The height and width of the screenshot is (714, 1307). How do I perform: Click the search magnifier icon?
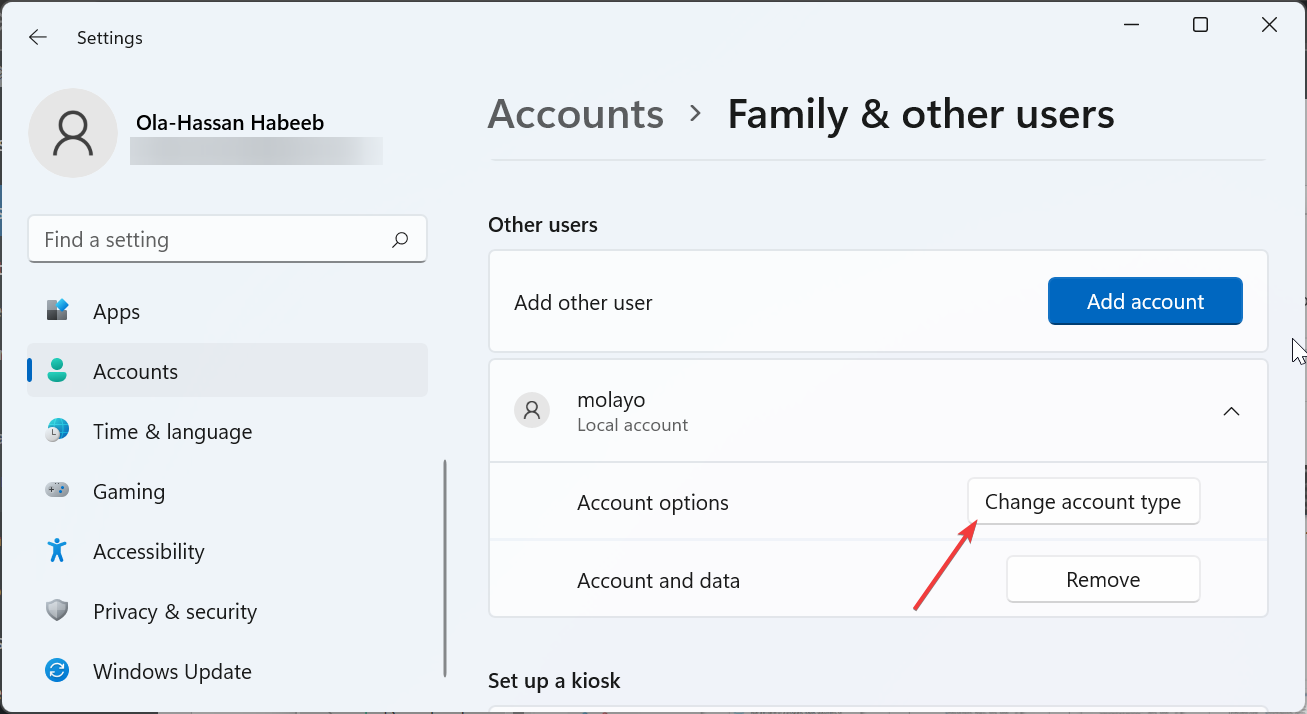[x=400, y=240]
